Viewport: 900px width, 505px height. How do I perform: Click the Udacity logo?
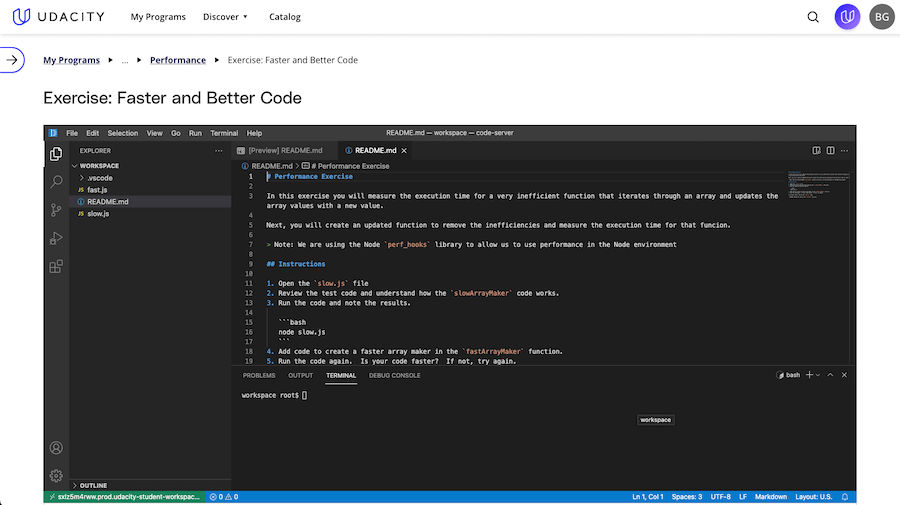pyautogui.click(x=59, y=17)
